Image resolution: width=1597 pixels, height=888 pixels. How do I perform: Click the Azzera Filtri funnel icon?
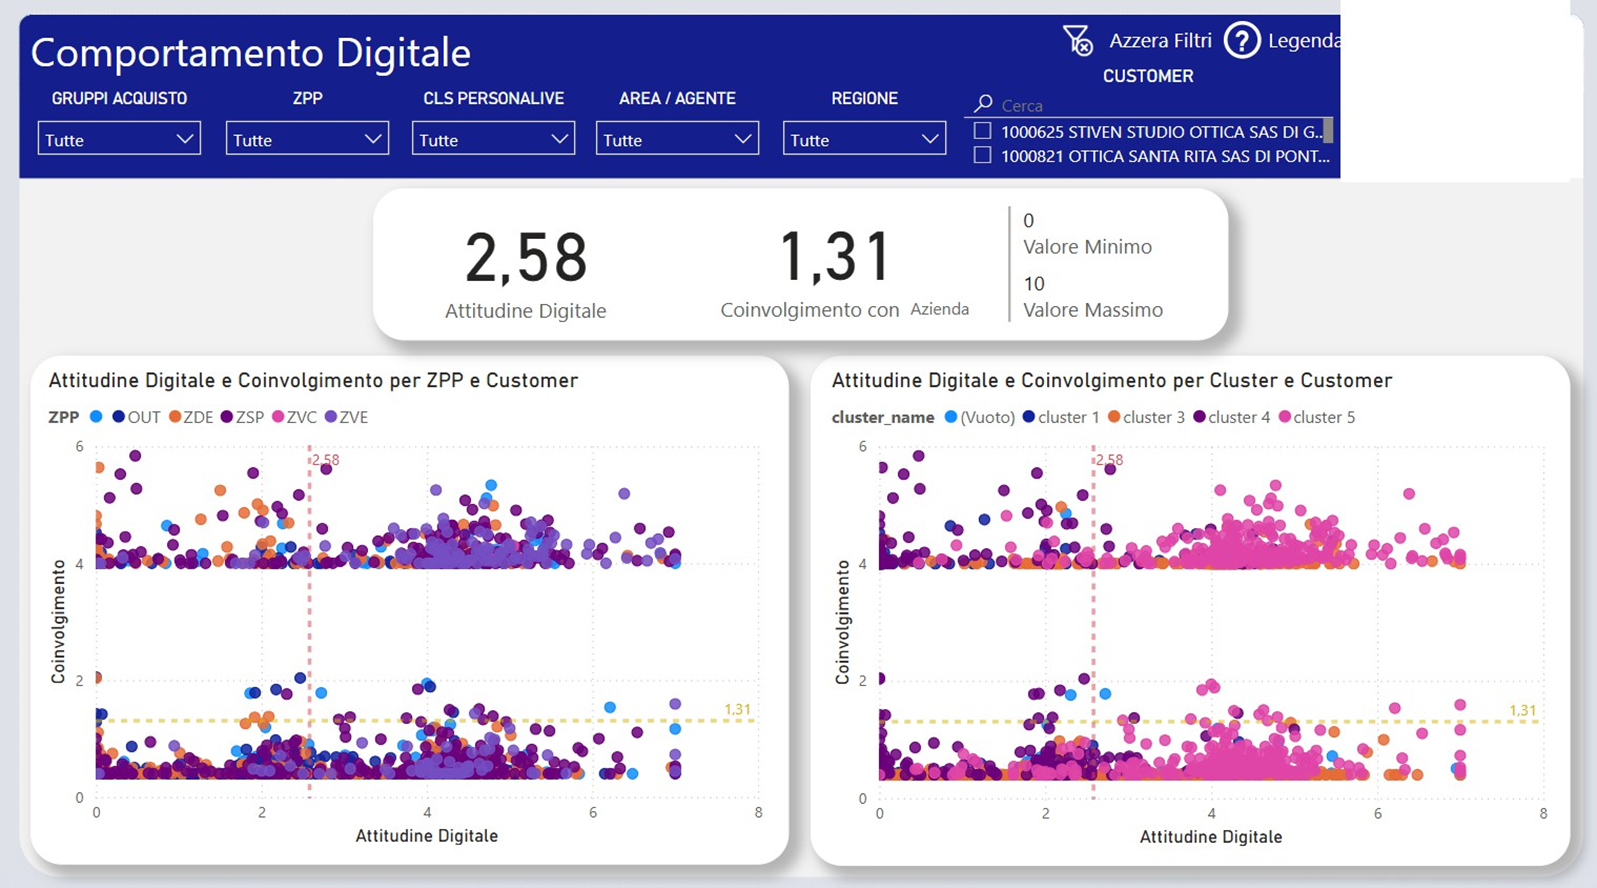tap(1078, 40)
